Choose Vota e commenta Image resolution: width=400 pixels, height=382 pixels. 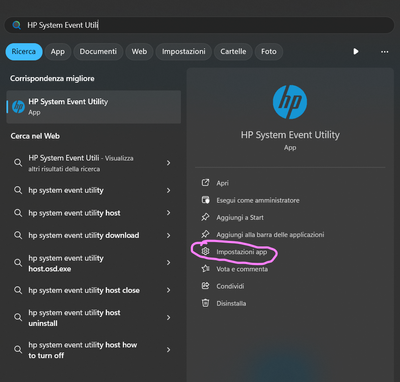[242, 269]
